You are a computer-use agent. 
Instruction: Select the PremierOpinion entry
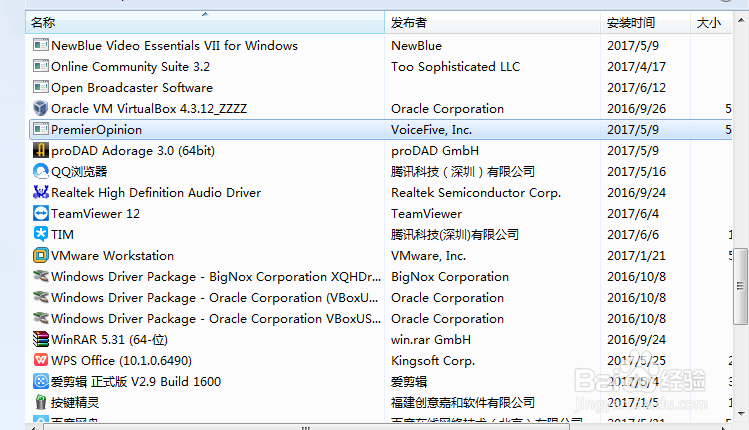coord(96,129)
